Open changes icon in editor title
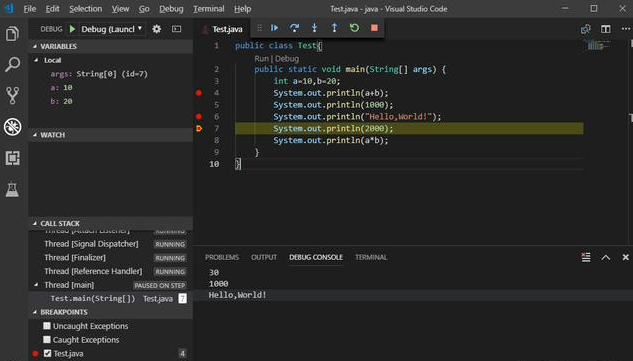 pos(585,29)
